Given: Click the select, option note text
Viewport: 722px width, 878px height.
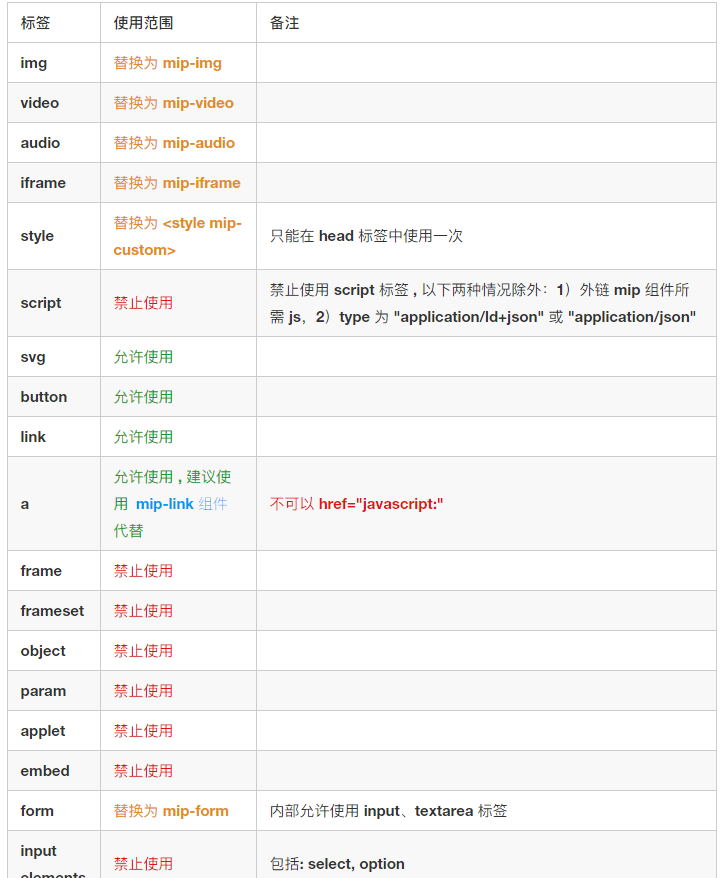Looking at the screenshot, I should pyautogui.click(x=356, y=864).
